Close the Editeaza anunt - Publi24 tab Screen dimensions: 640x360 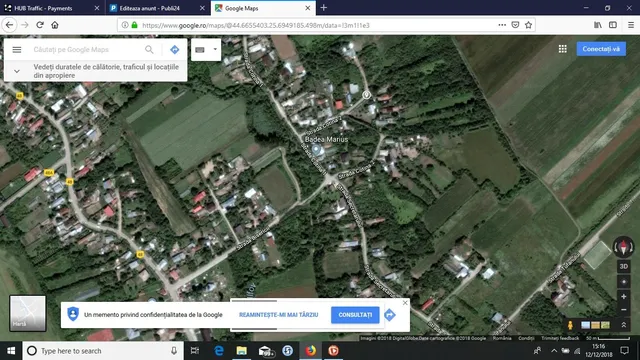202,8
